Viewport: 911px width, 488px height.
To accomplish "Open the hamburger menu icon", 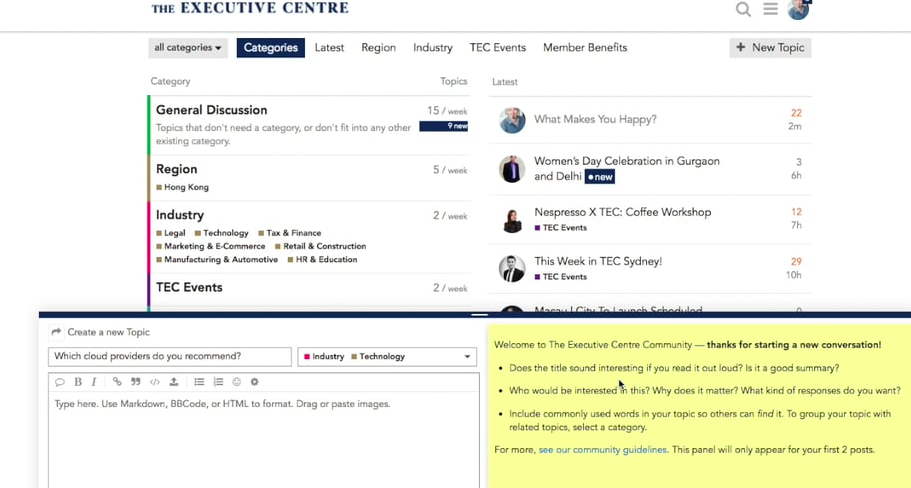I will click(x=770, y=9).
